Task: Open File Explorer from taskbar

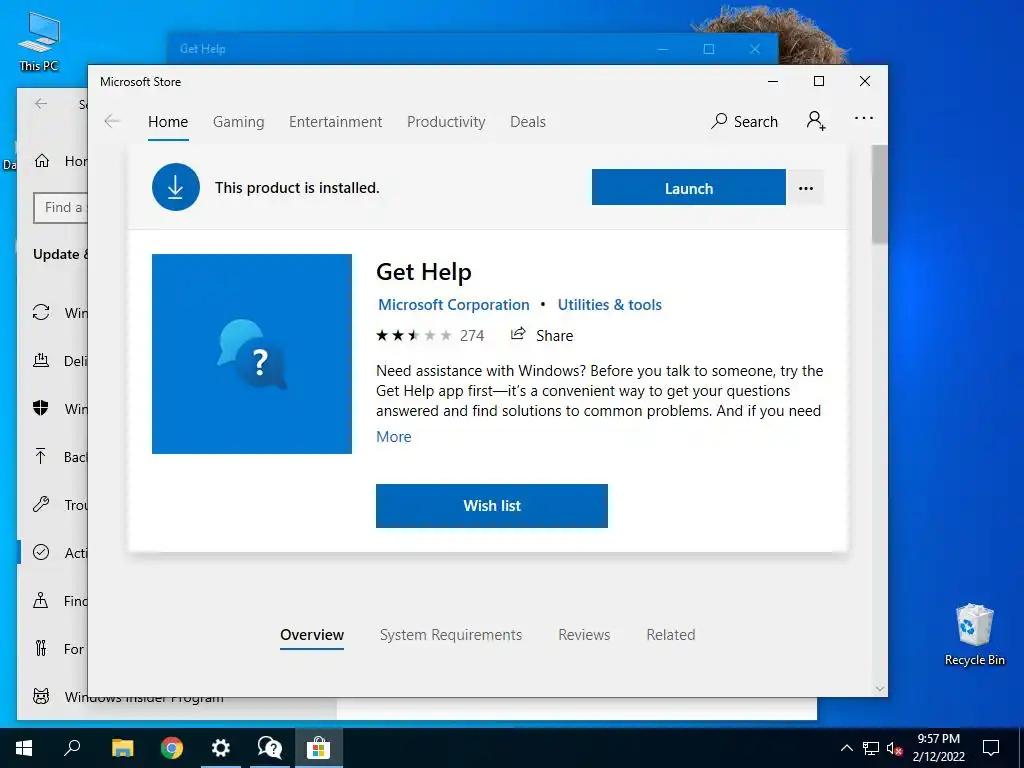Action: 122,748
